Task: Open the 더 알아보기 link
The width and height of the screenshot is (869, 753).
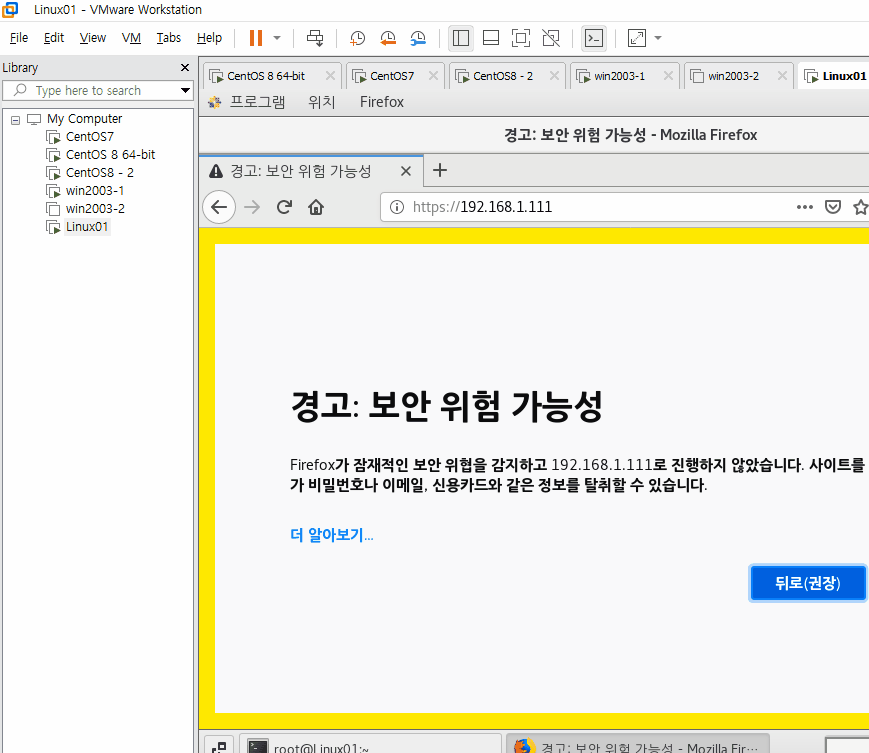Action: 331,535
